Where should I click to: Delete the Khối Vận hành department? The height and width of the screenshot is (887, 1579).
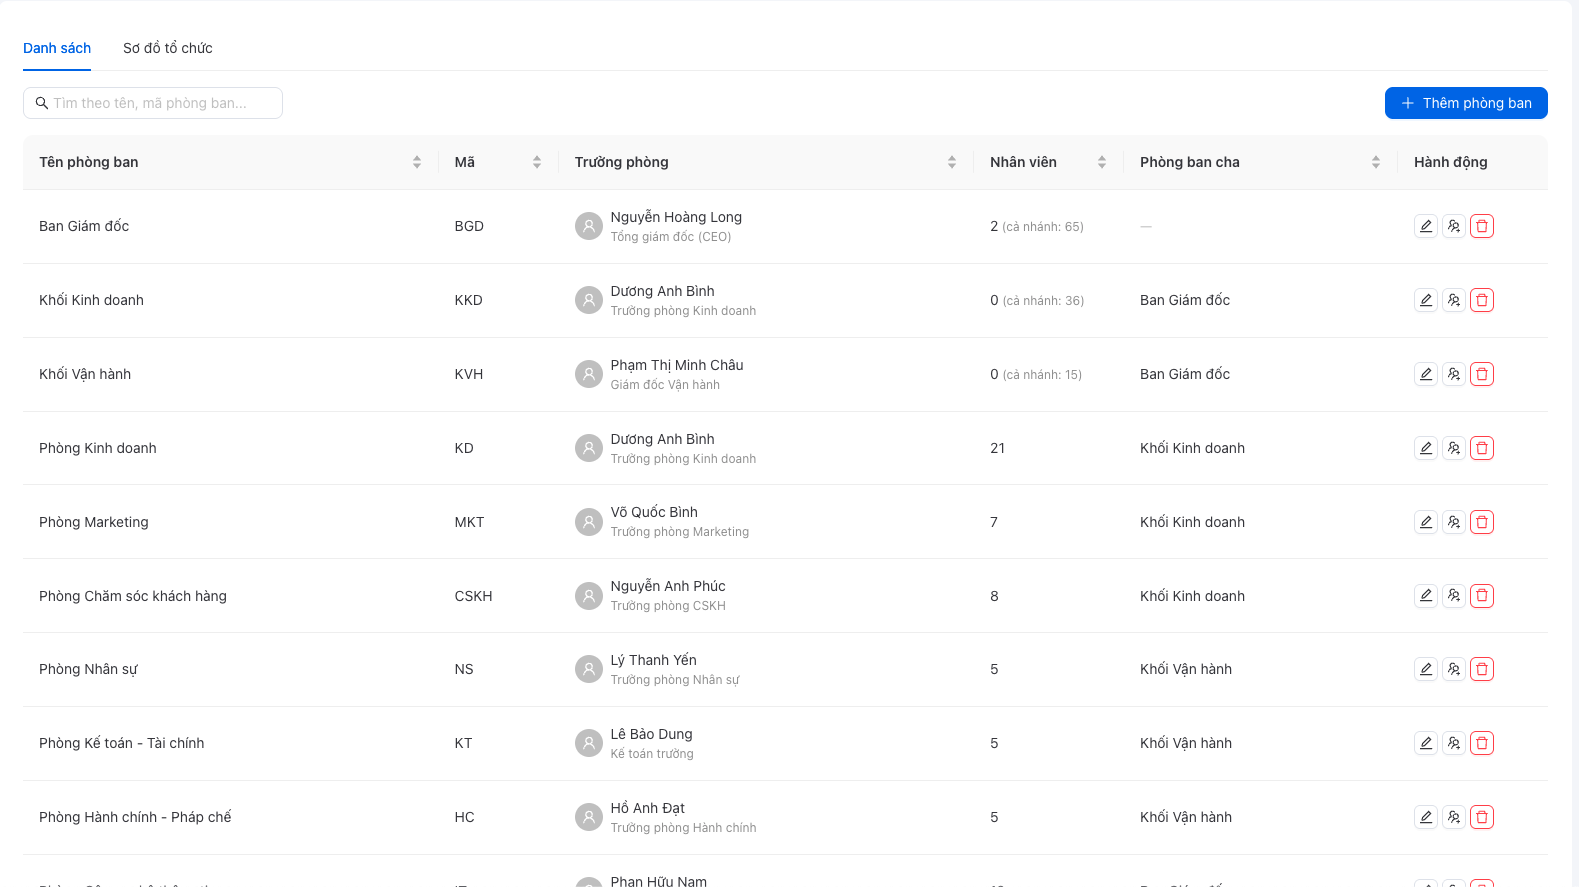(x=1482, y=374)
